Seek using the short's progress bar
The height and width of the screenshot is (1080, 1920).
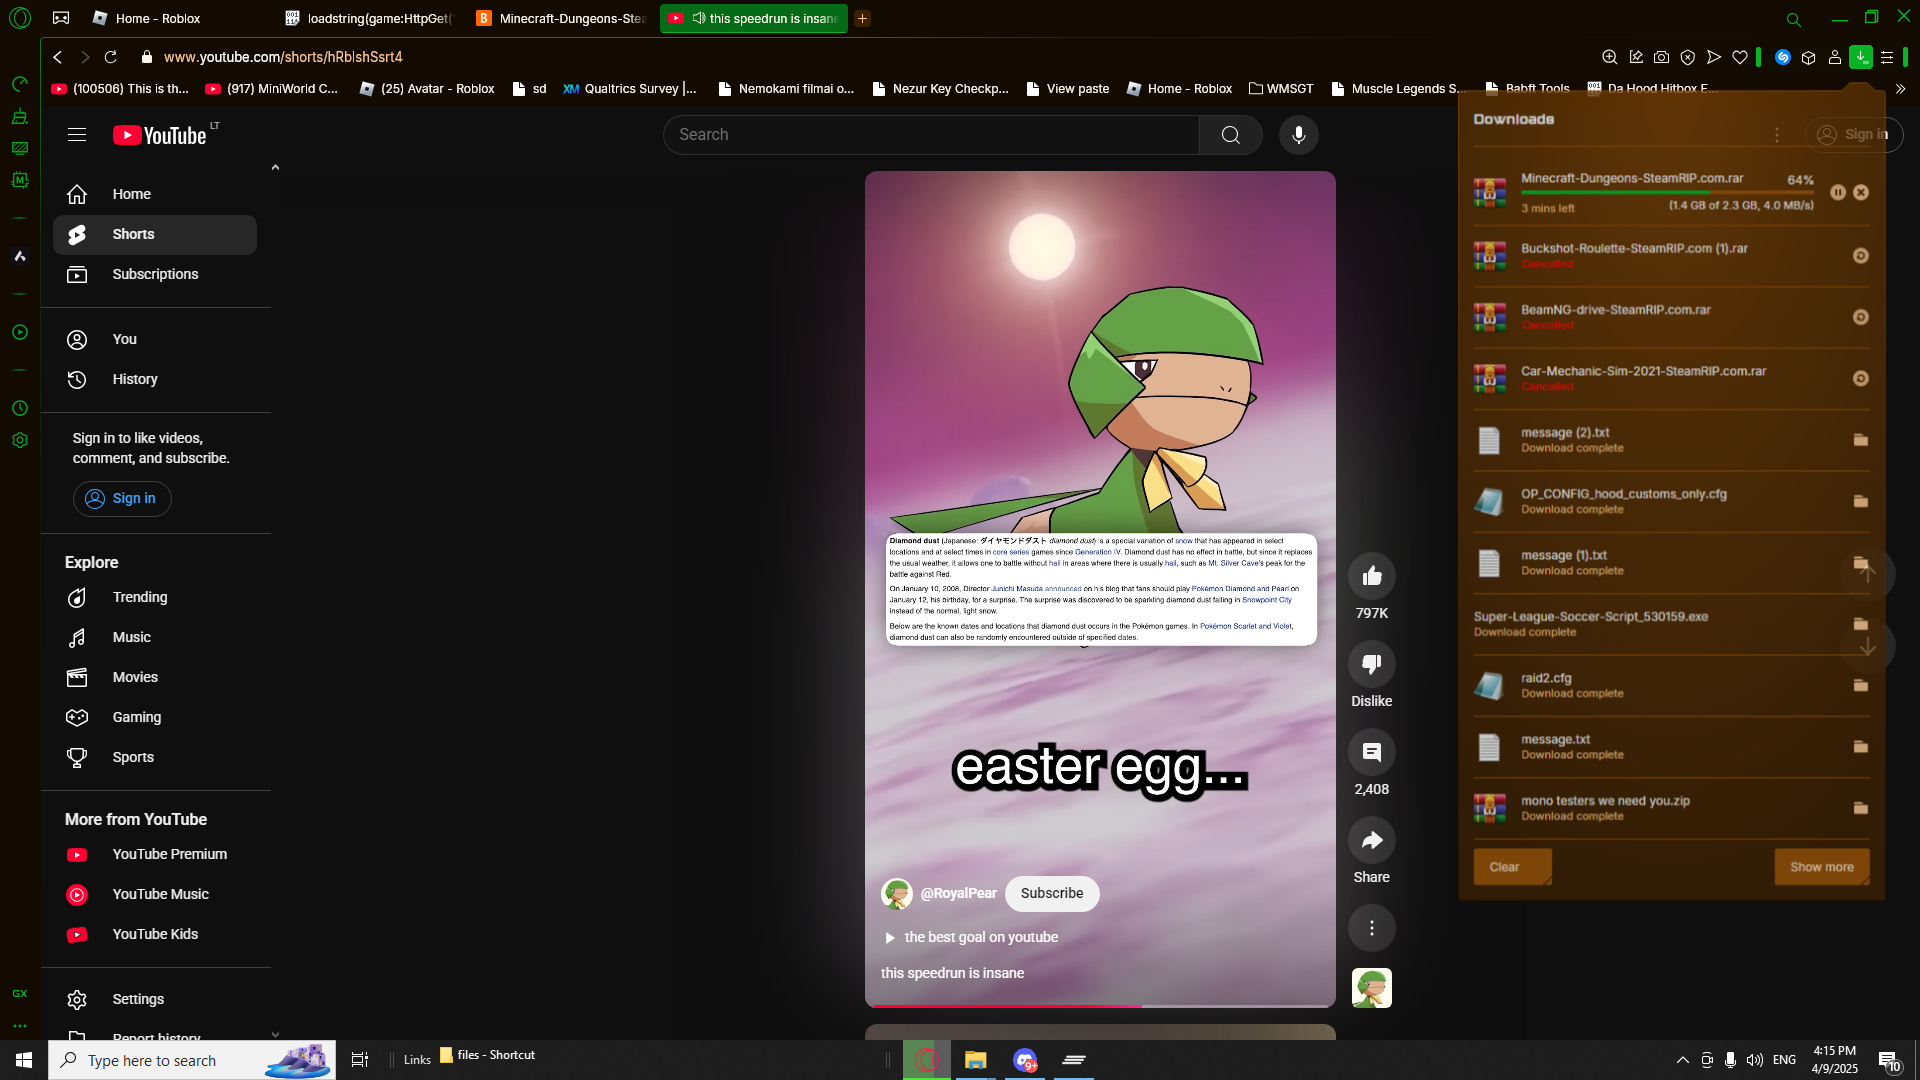(1100, 1005)
